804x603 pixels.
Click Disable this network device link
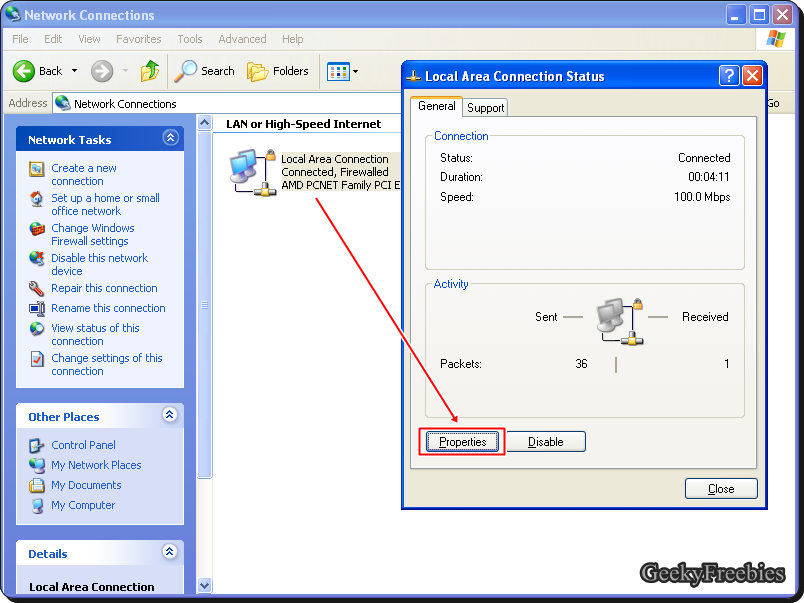click(x=99, y=264)
